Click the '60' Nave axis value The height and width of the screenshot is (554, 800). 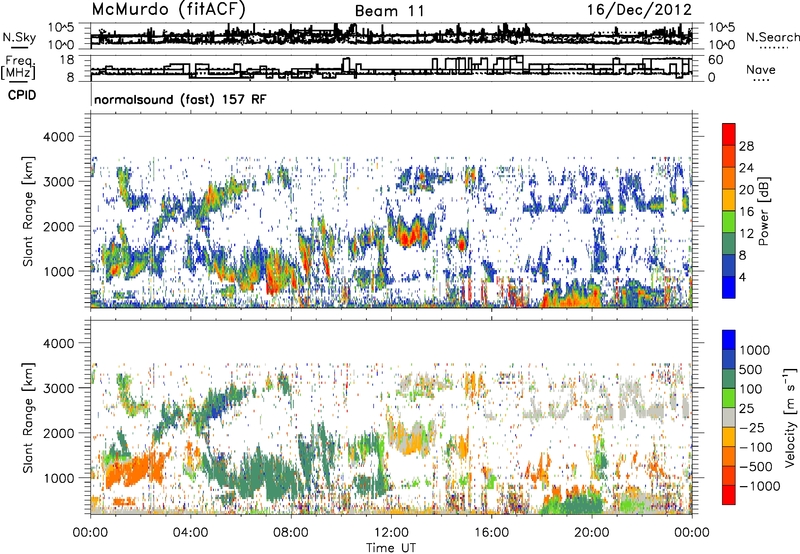click(x=716, y=60)
